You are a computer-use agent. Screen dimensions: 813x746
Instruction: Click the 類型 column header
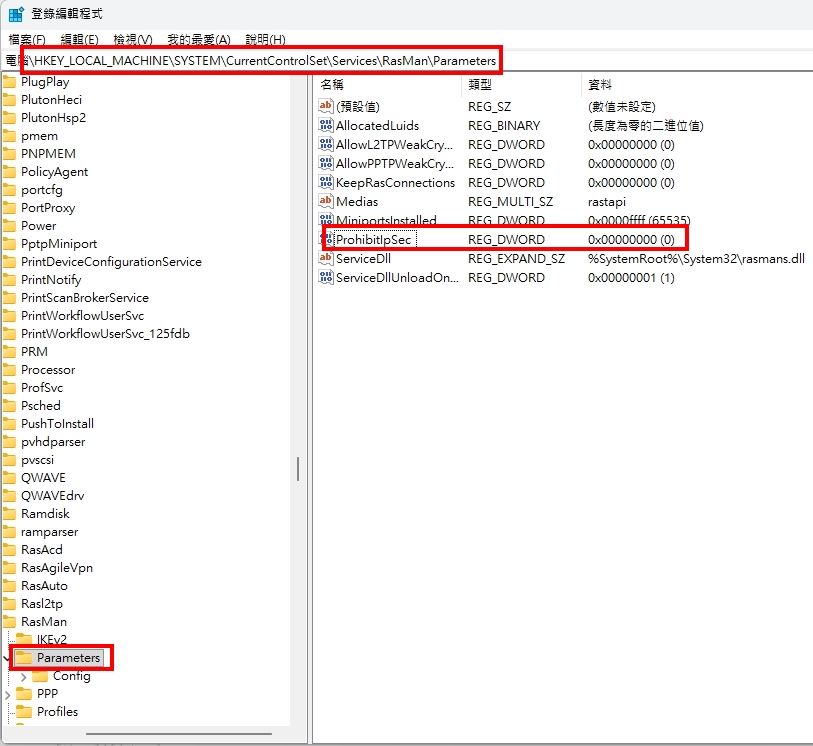pos(480,85)
